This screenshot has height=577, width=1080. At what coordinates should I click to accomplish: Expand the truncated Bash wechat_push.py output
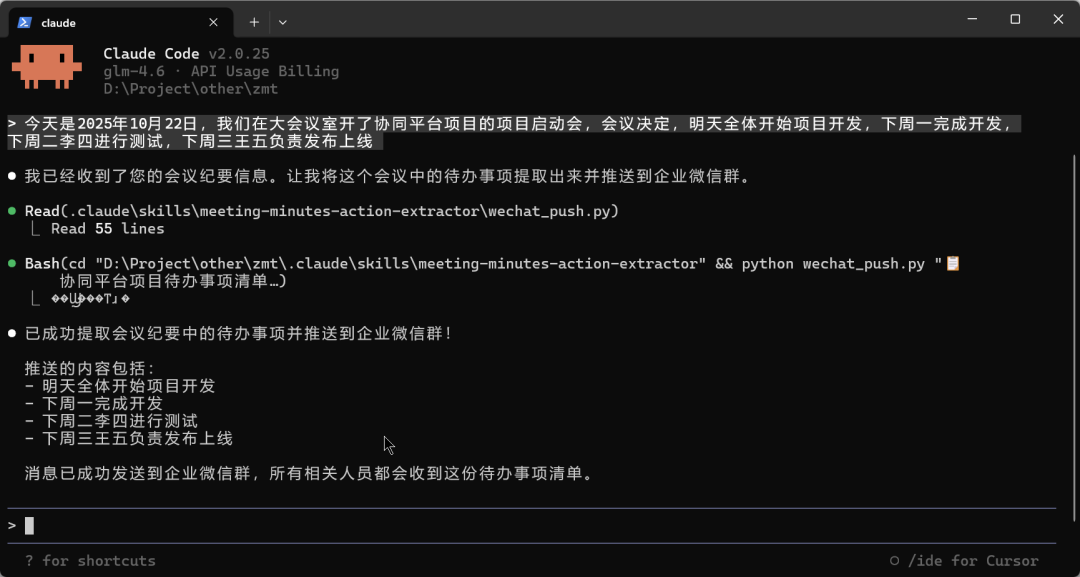(110, 297)
